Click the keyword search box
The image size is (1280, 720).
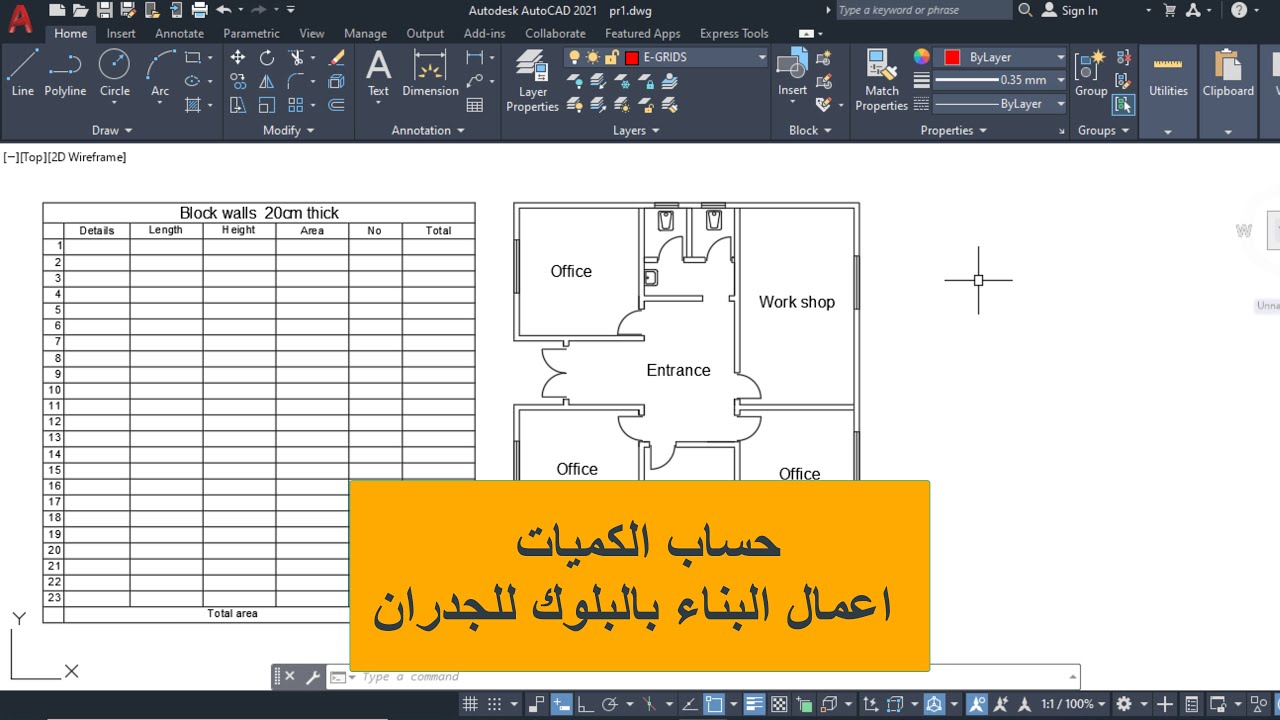click(x=923, y=10)
